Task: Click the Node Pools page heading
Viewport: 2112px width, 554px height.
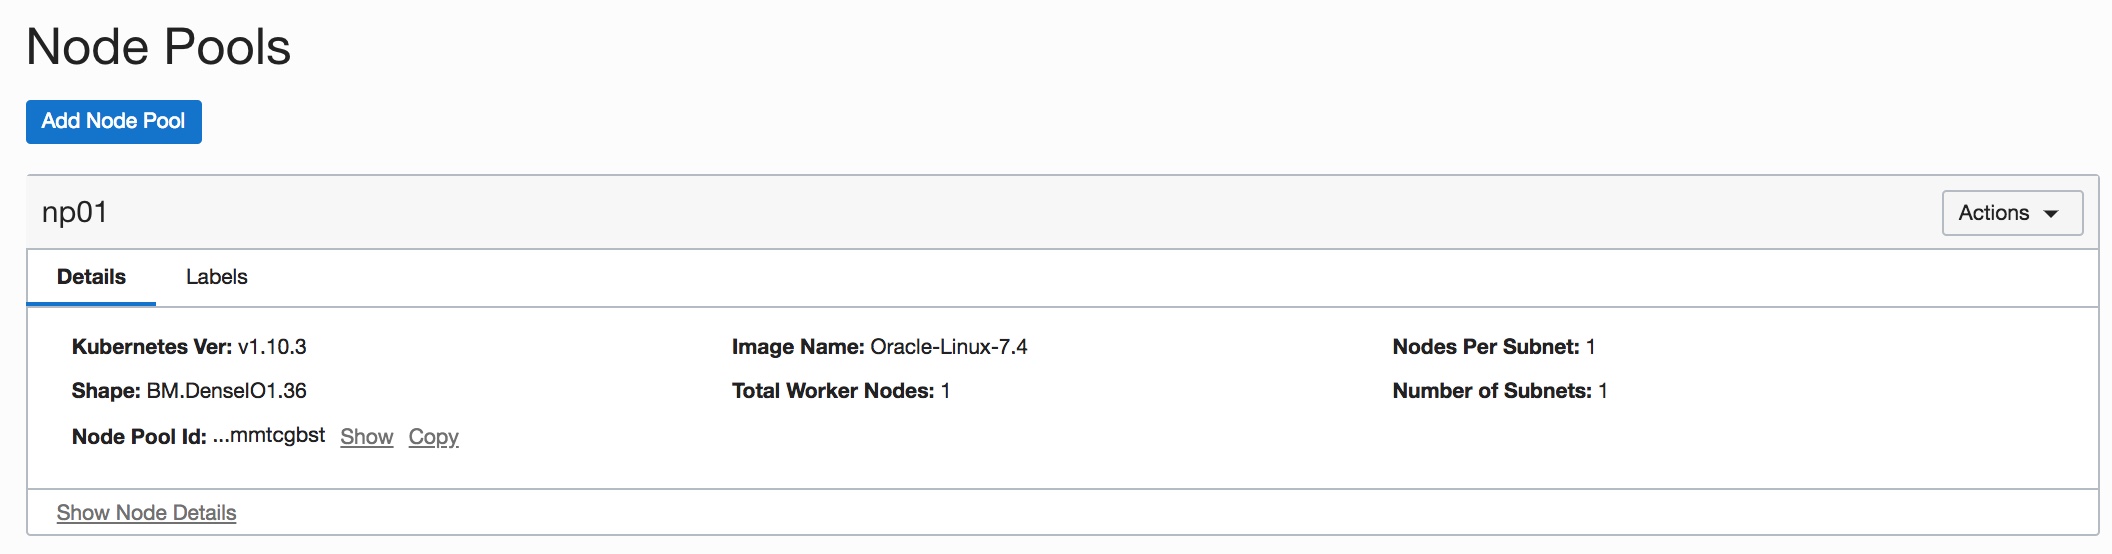Action: (158, 47)
